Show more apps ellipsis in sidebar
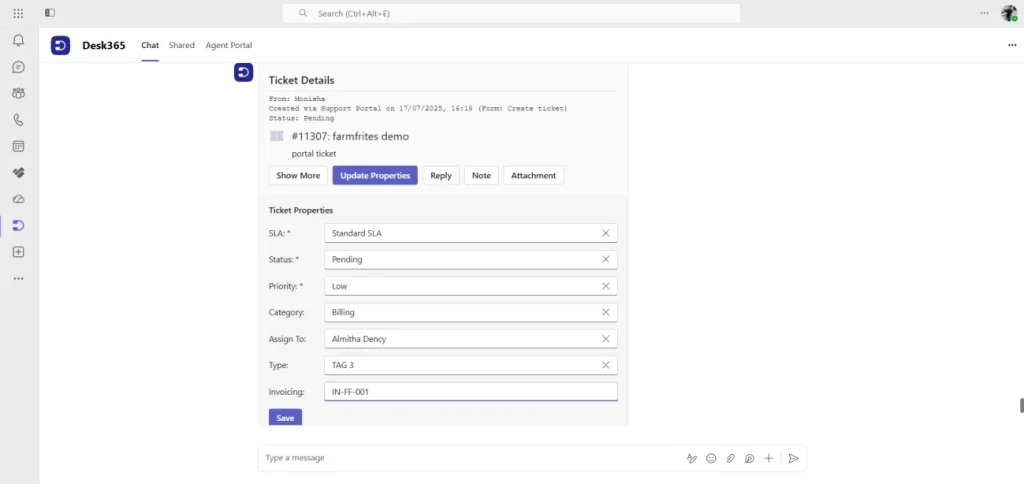Screen dimensions: 1024x484 tap(18, 278)
